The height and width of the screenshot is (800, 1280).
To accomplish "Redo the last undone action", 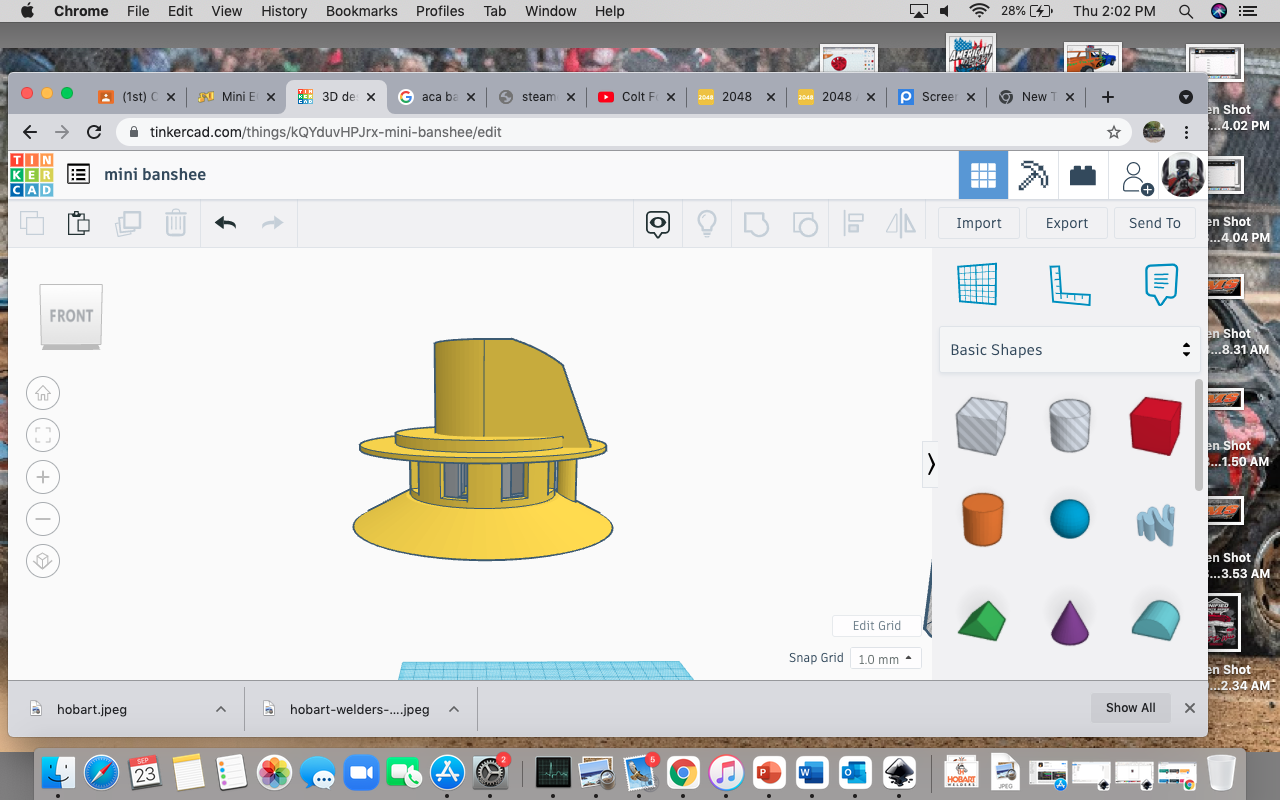I will click(272, 223).
